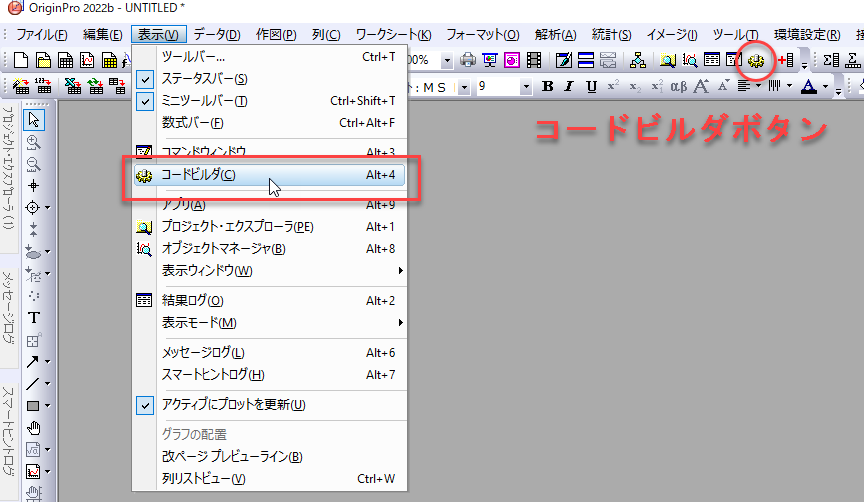Viewport: 864px width, 502px height.
Task: Choose 結果ログ(O) menu entry
Action: click(270, 300)
